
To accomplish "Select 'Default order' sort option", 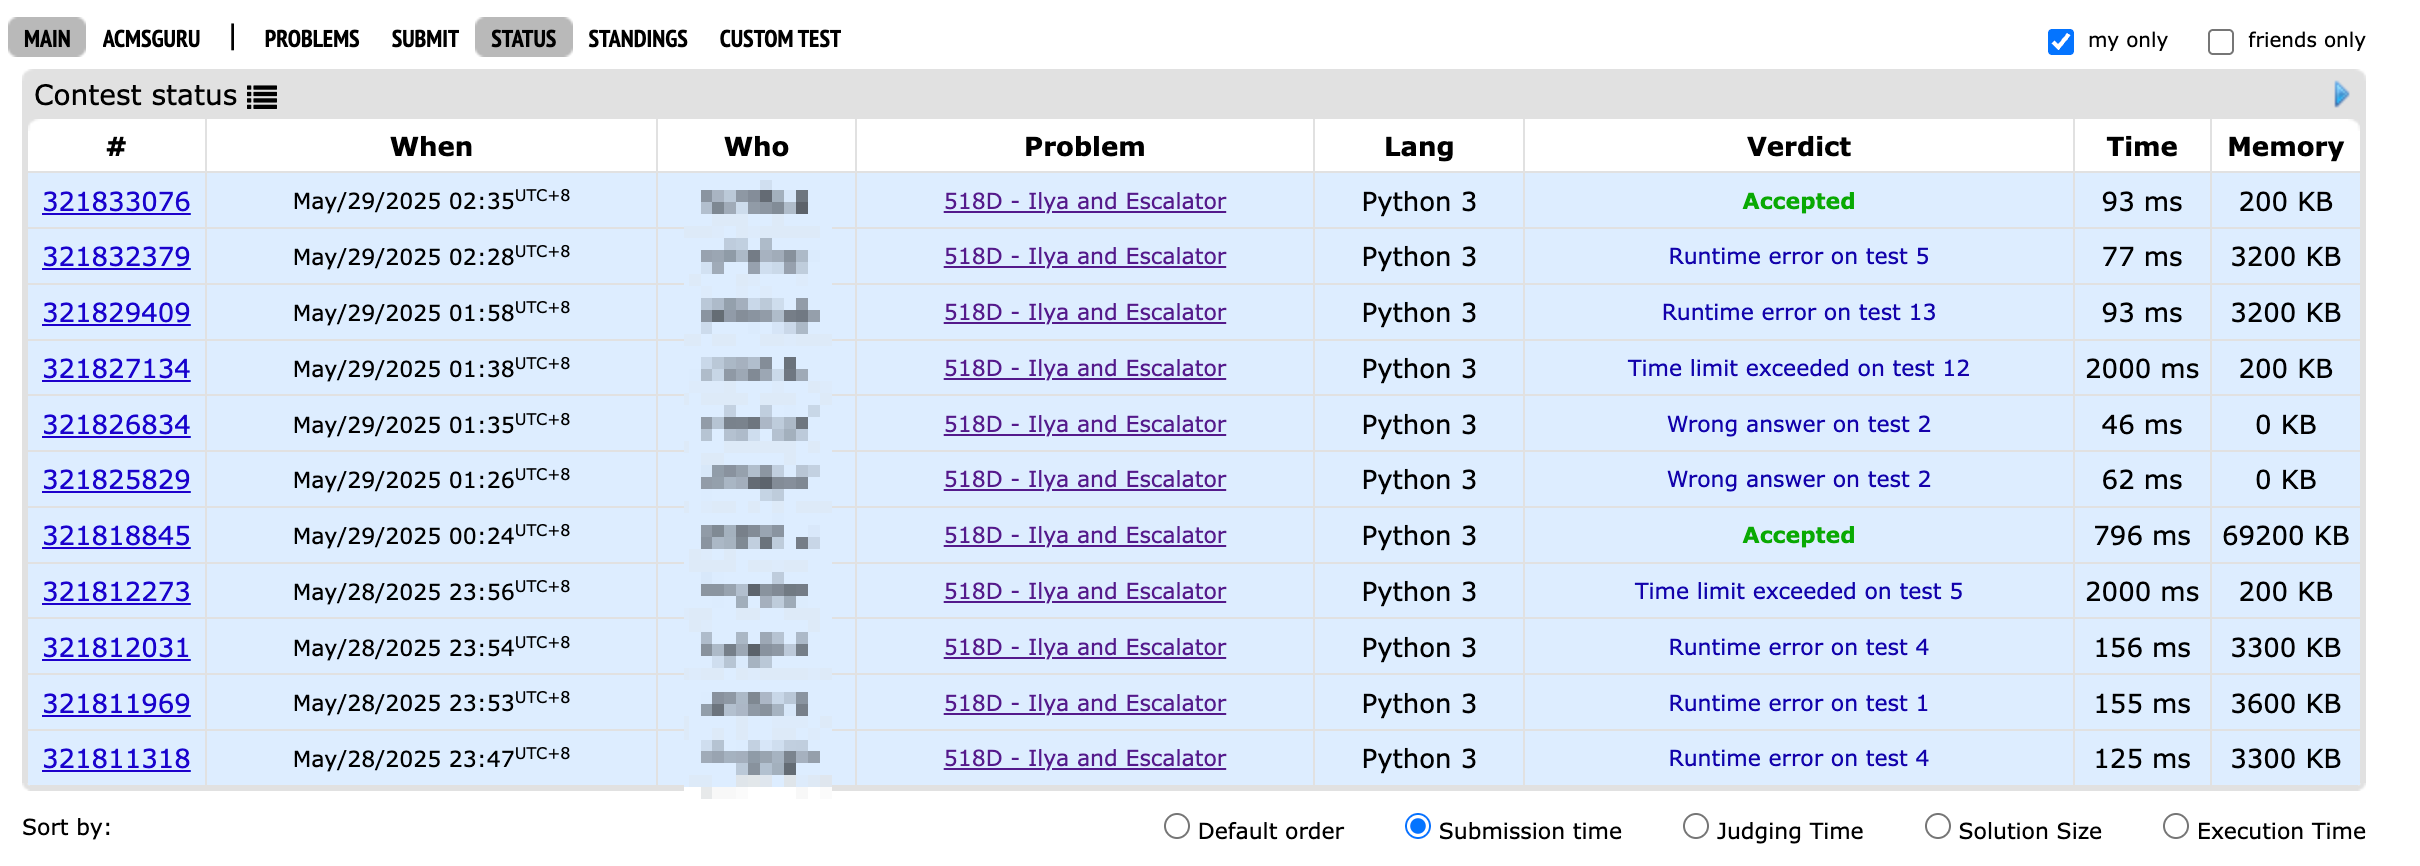I will pos(1177,827).
